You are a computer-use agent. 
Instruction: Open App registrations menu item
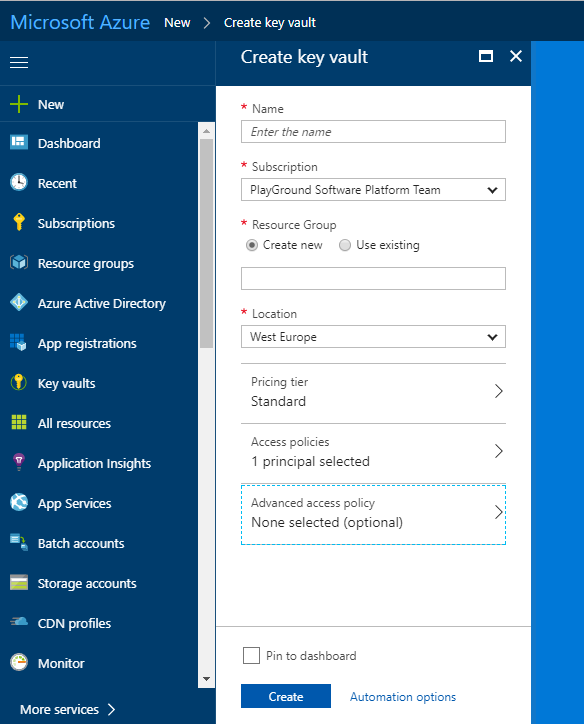pyautogui.click(x=87, y=344)
